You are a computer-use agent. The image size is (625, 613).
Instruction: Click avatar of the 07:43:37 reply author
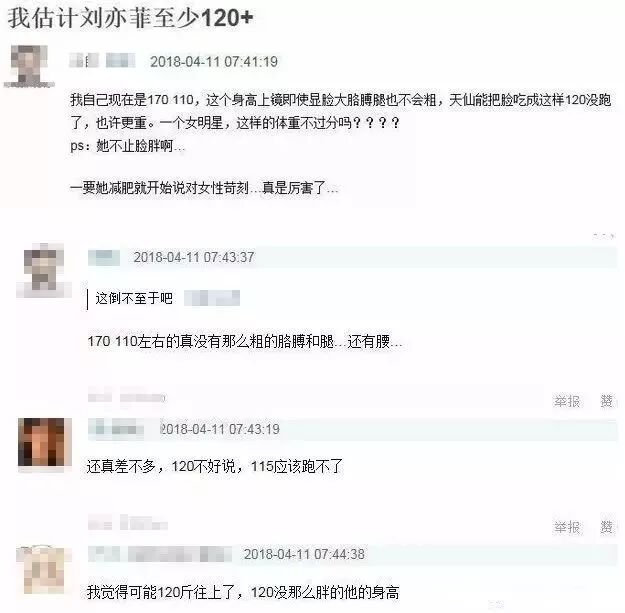[44, 270]
